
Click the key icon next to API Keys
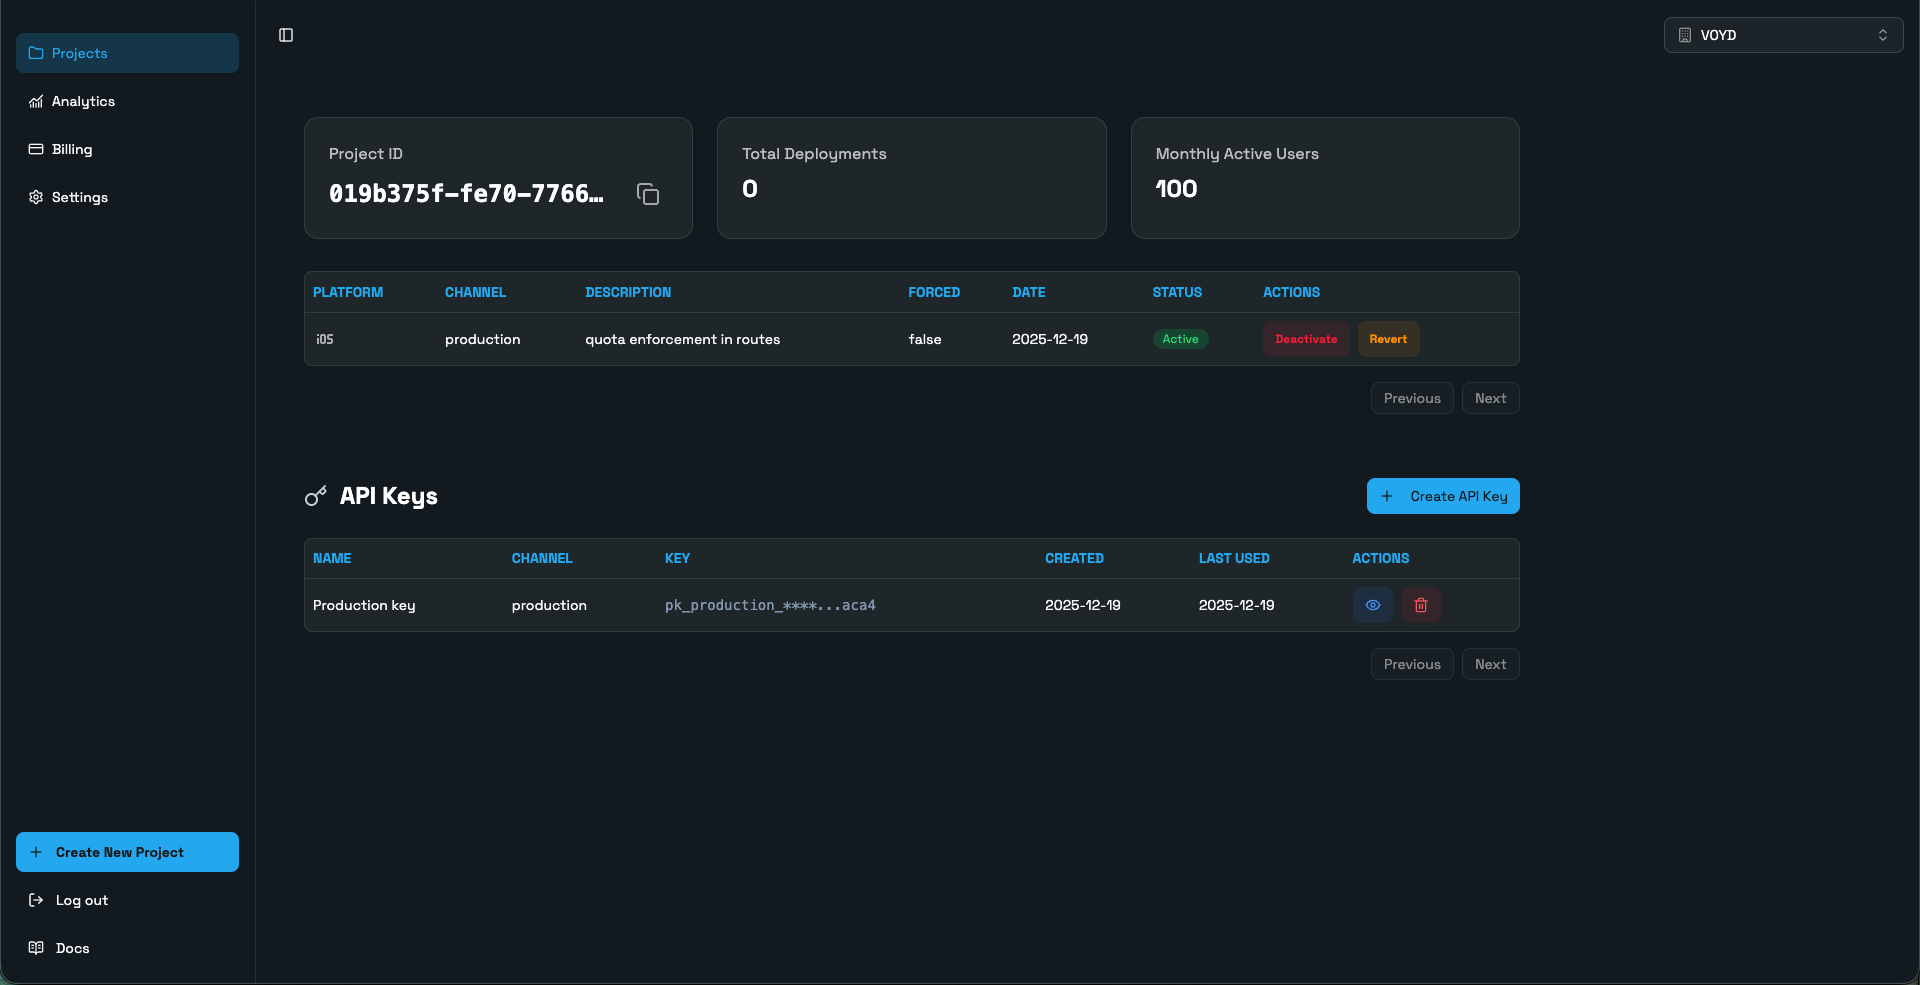click(315, 496)
